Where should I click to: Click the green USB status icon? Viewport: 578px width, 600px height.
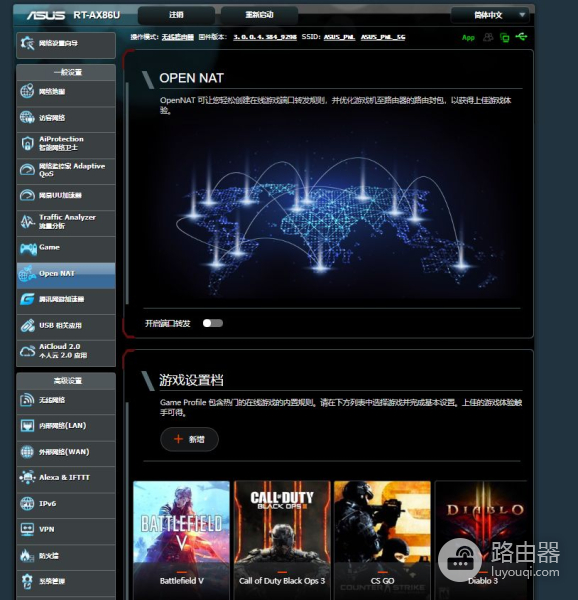point(521,37)
